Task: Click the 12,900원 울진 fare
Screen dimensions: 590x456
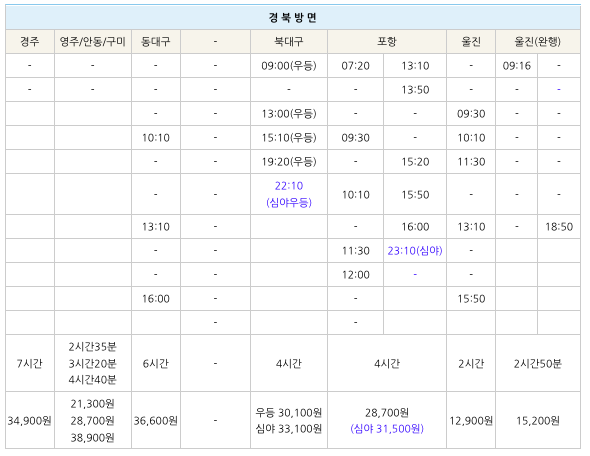Action: coord(471,421)
